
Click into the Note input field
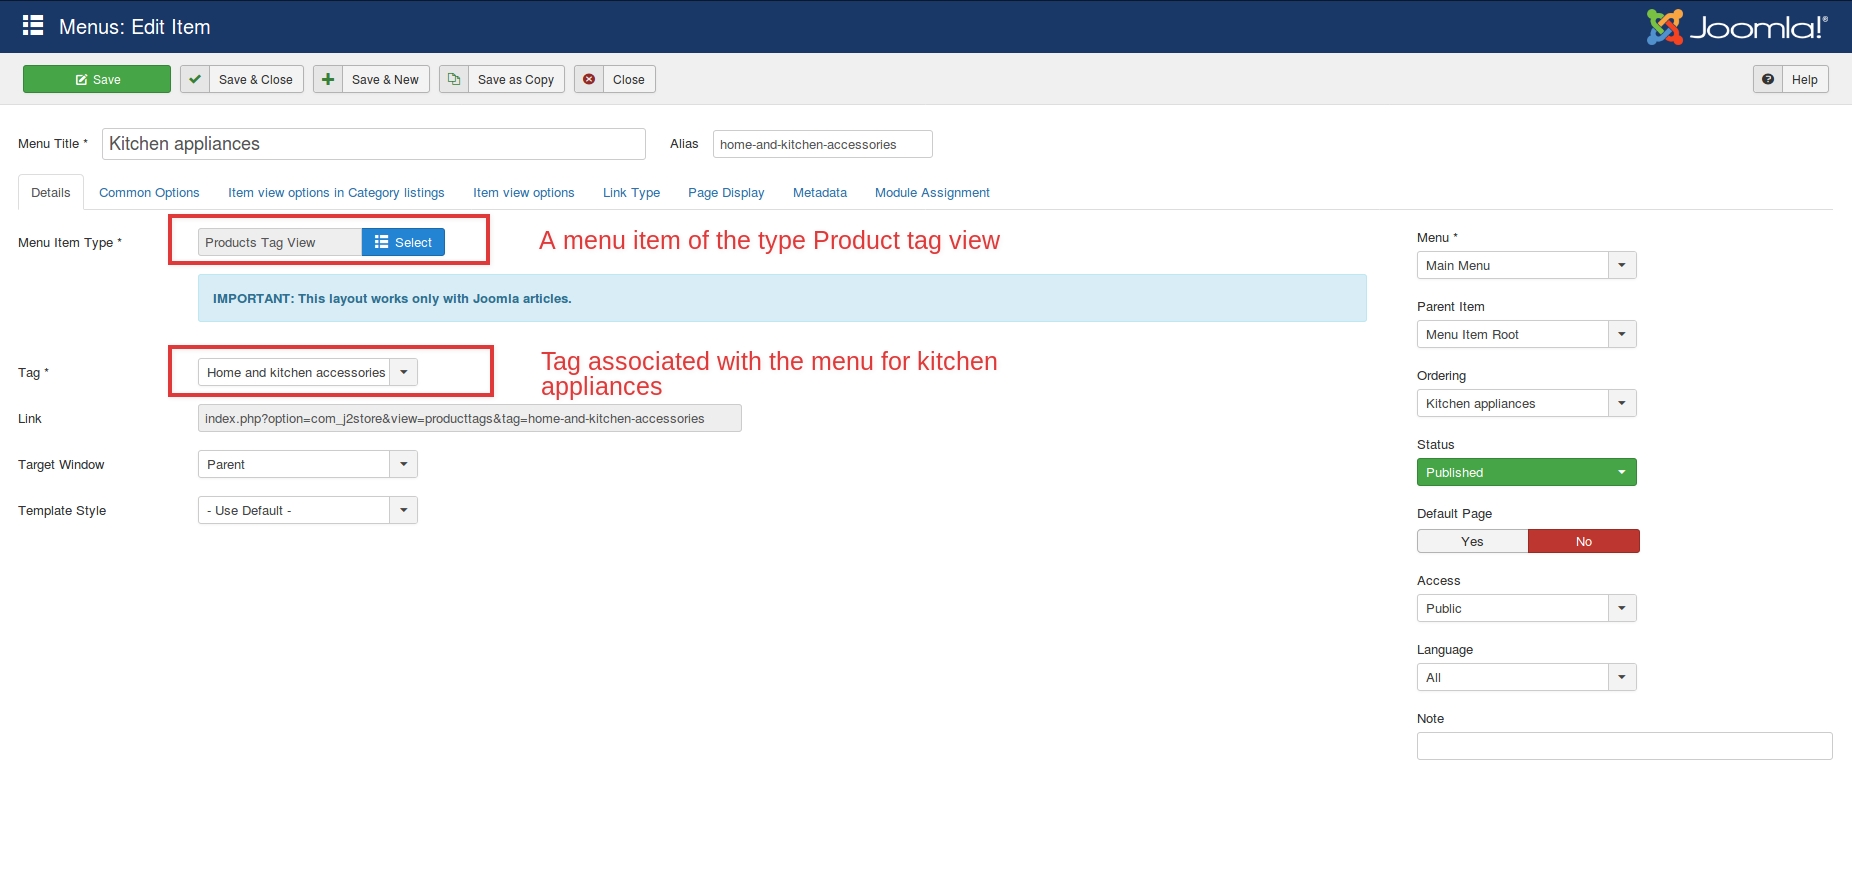pyautogui.click(x=1624, y=746)
